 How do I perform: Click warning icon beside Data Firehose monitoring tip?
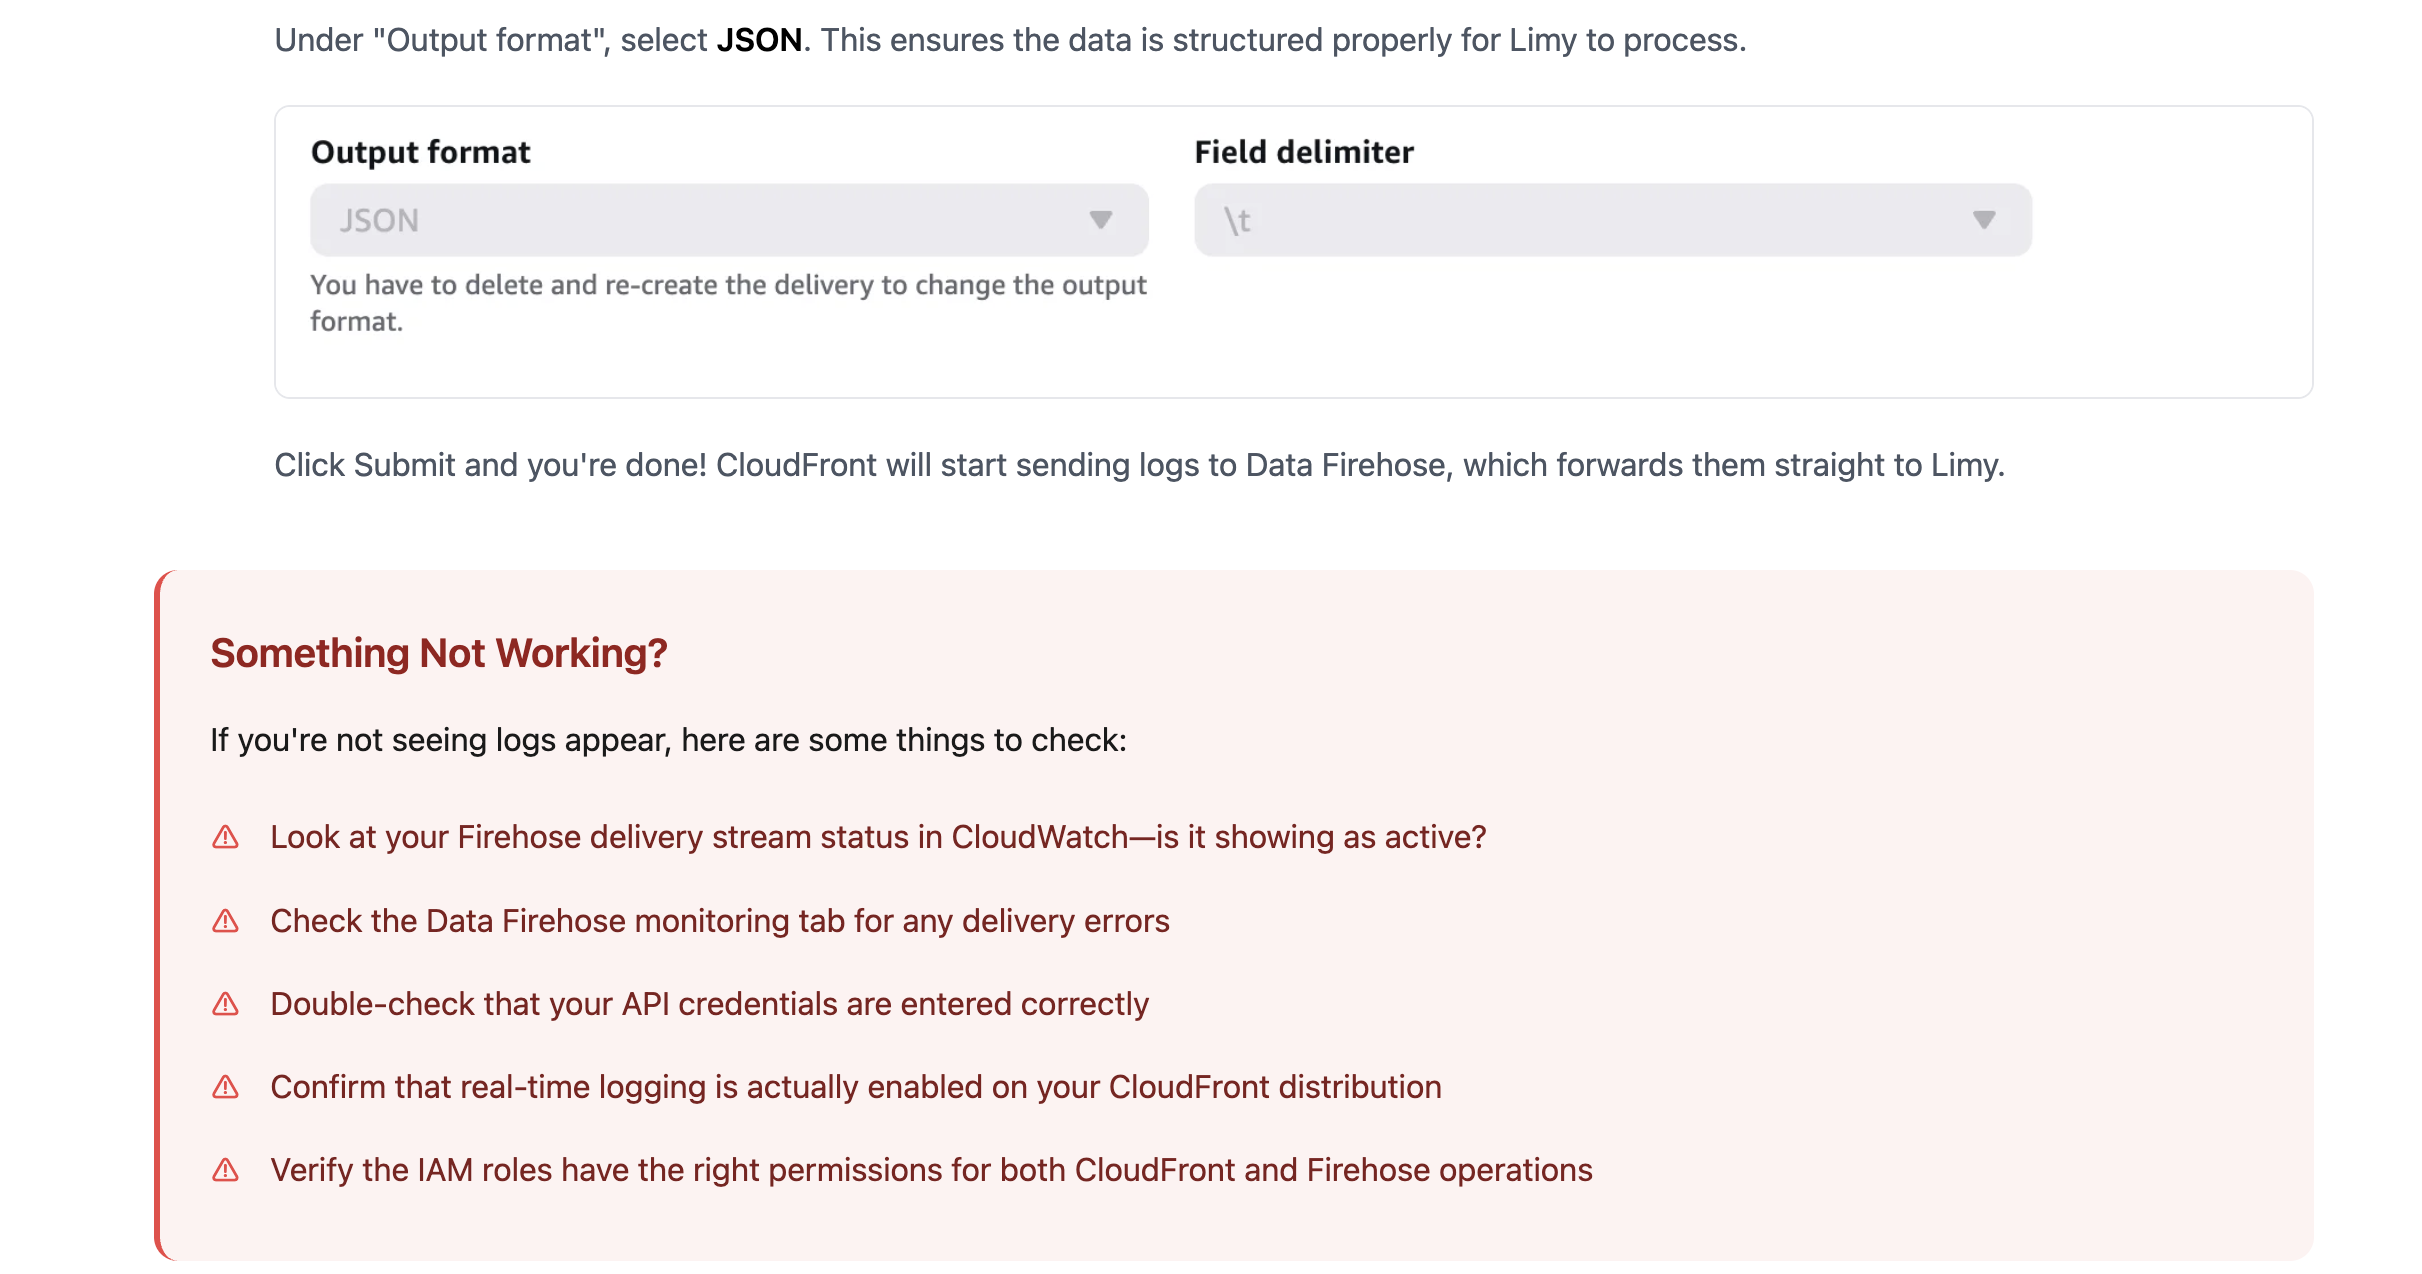[226, 921]
